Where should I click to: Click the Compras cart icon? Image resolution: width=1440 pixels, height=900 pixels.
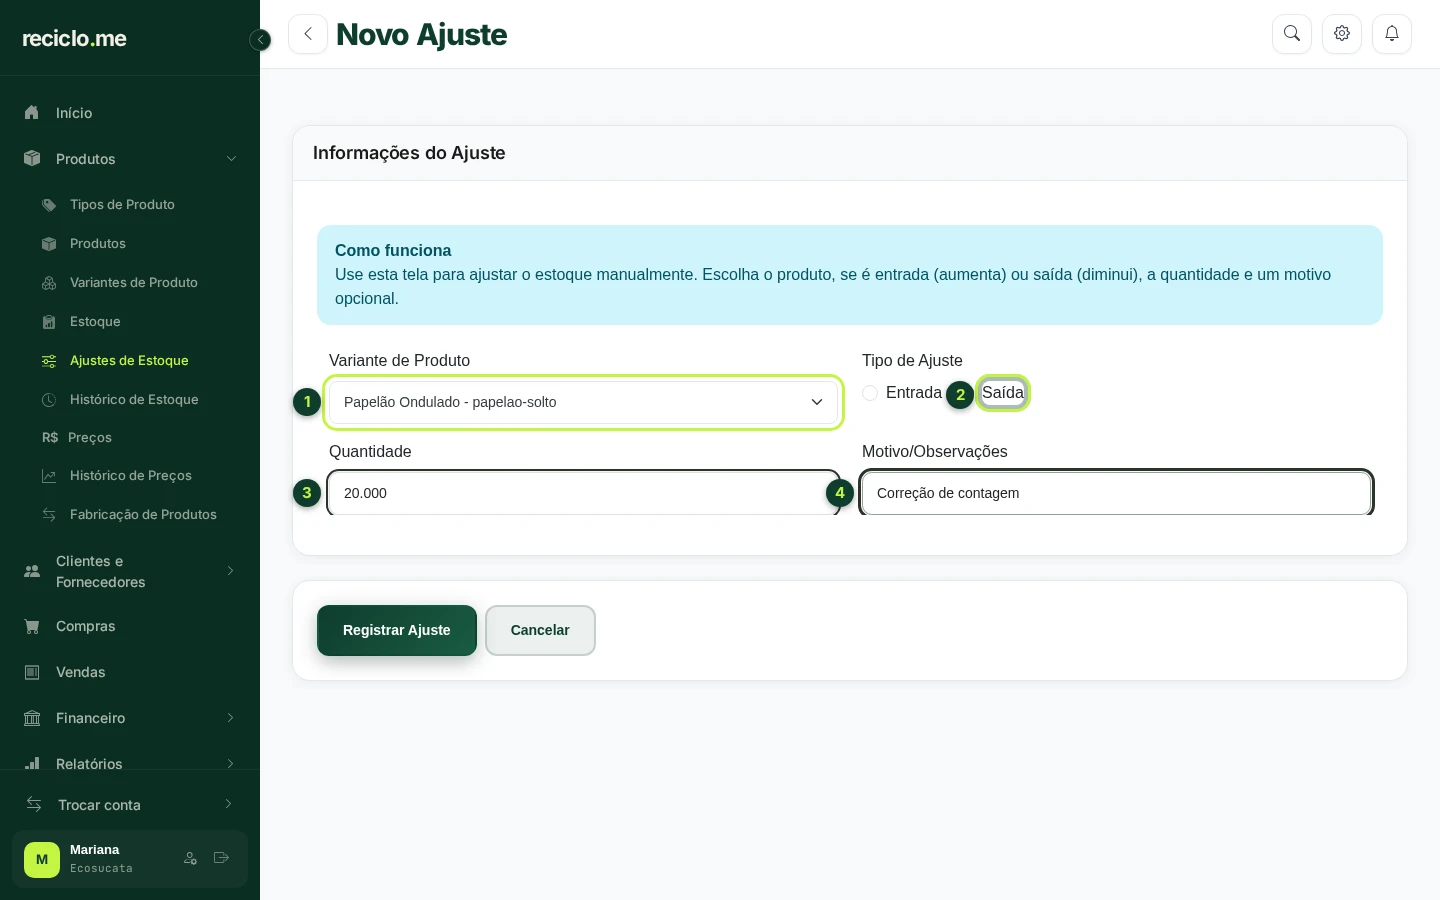[x=32, y=627]
